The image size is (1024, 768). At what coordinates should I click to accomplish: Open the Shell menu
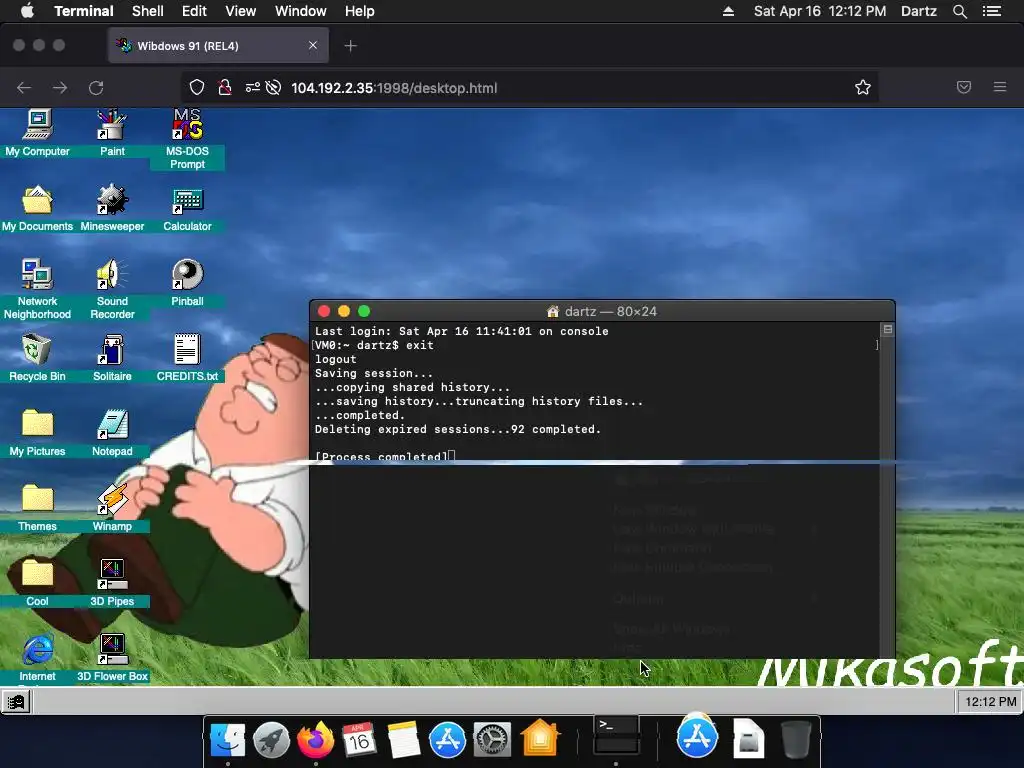click(x=148, y=11)
